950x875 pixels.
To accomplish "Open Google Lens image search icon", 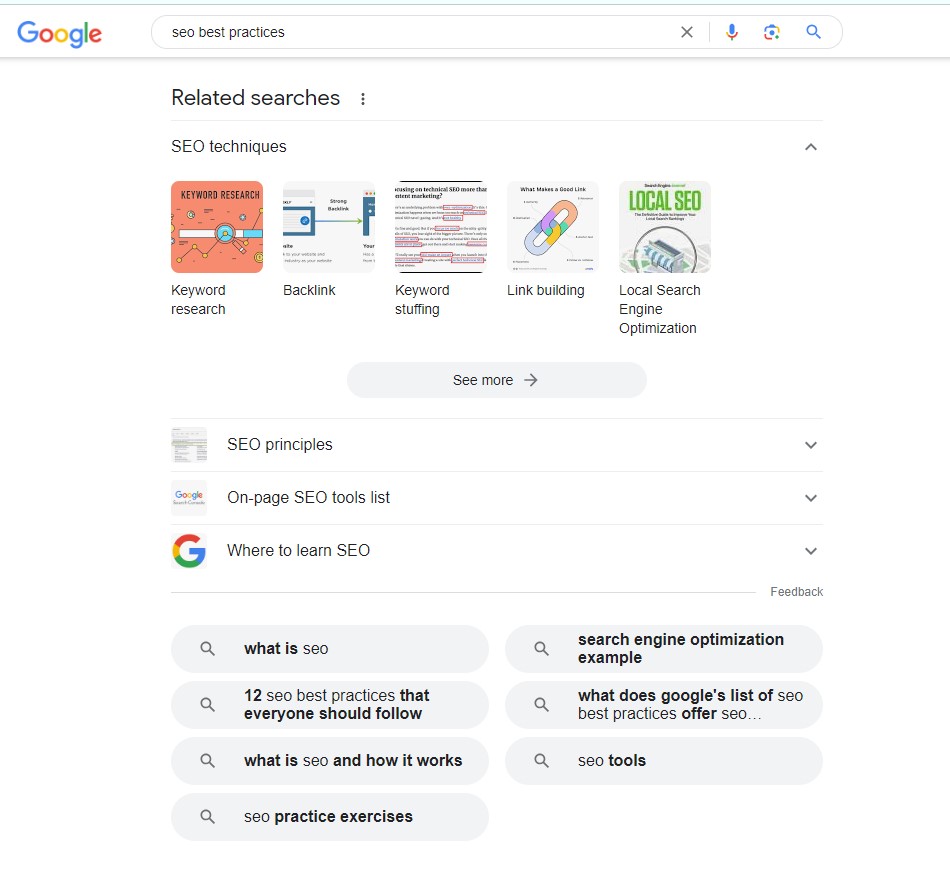I will (x=771, y=31).
